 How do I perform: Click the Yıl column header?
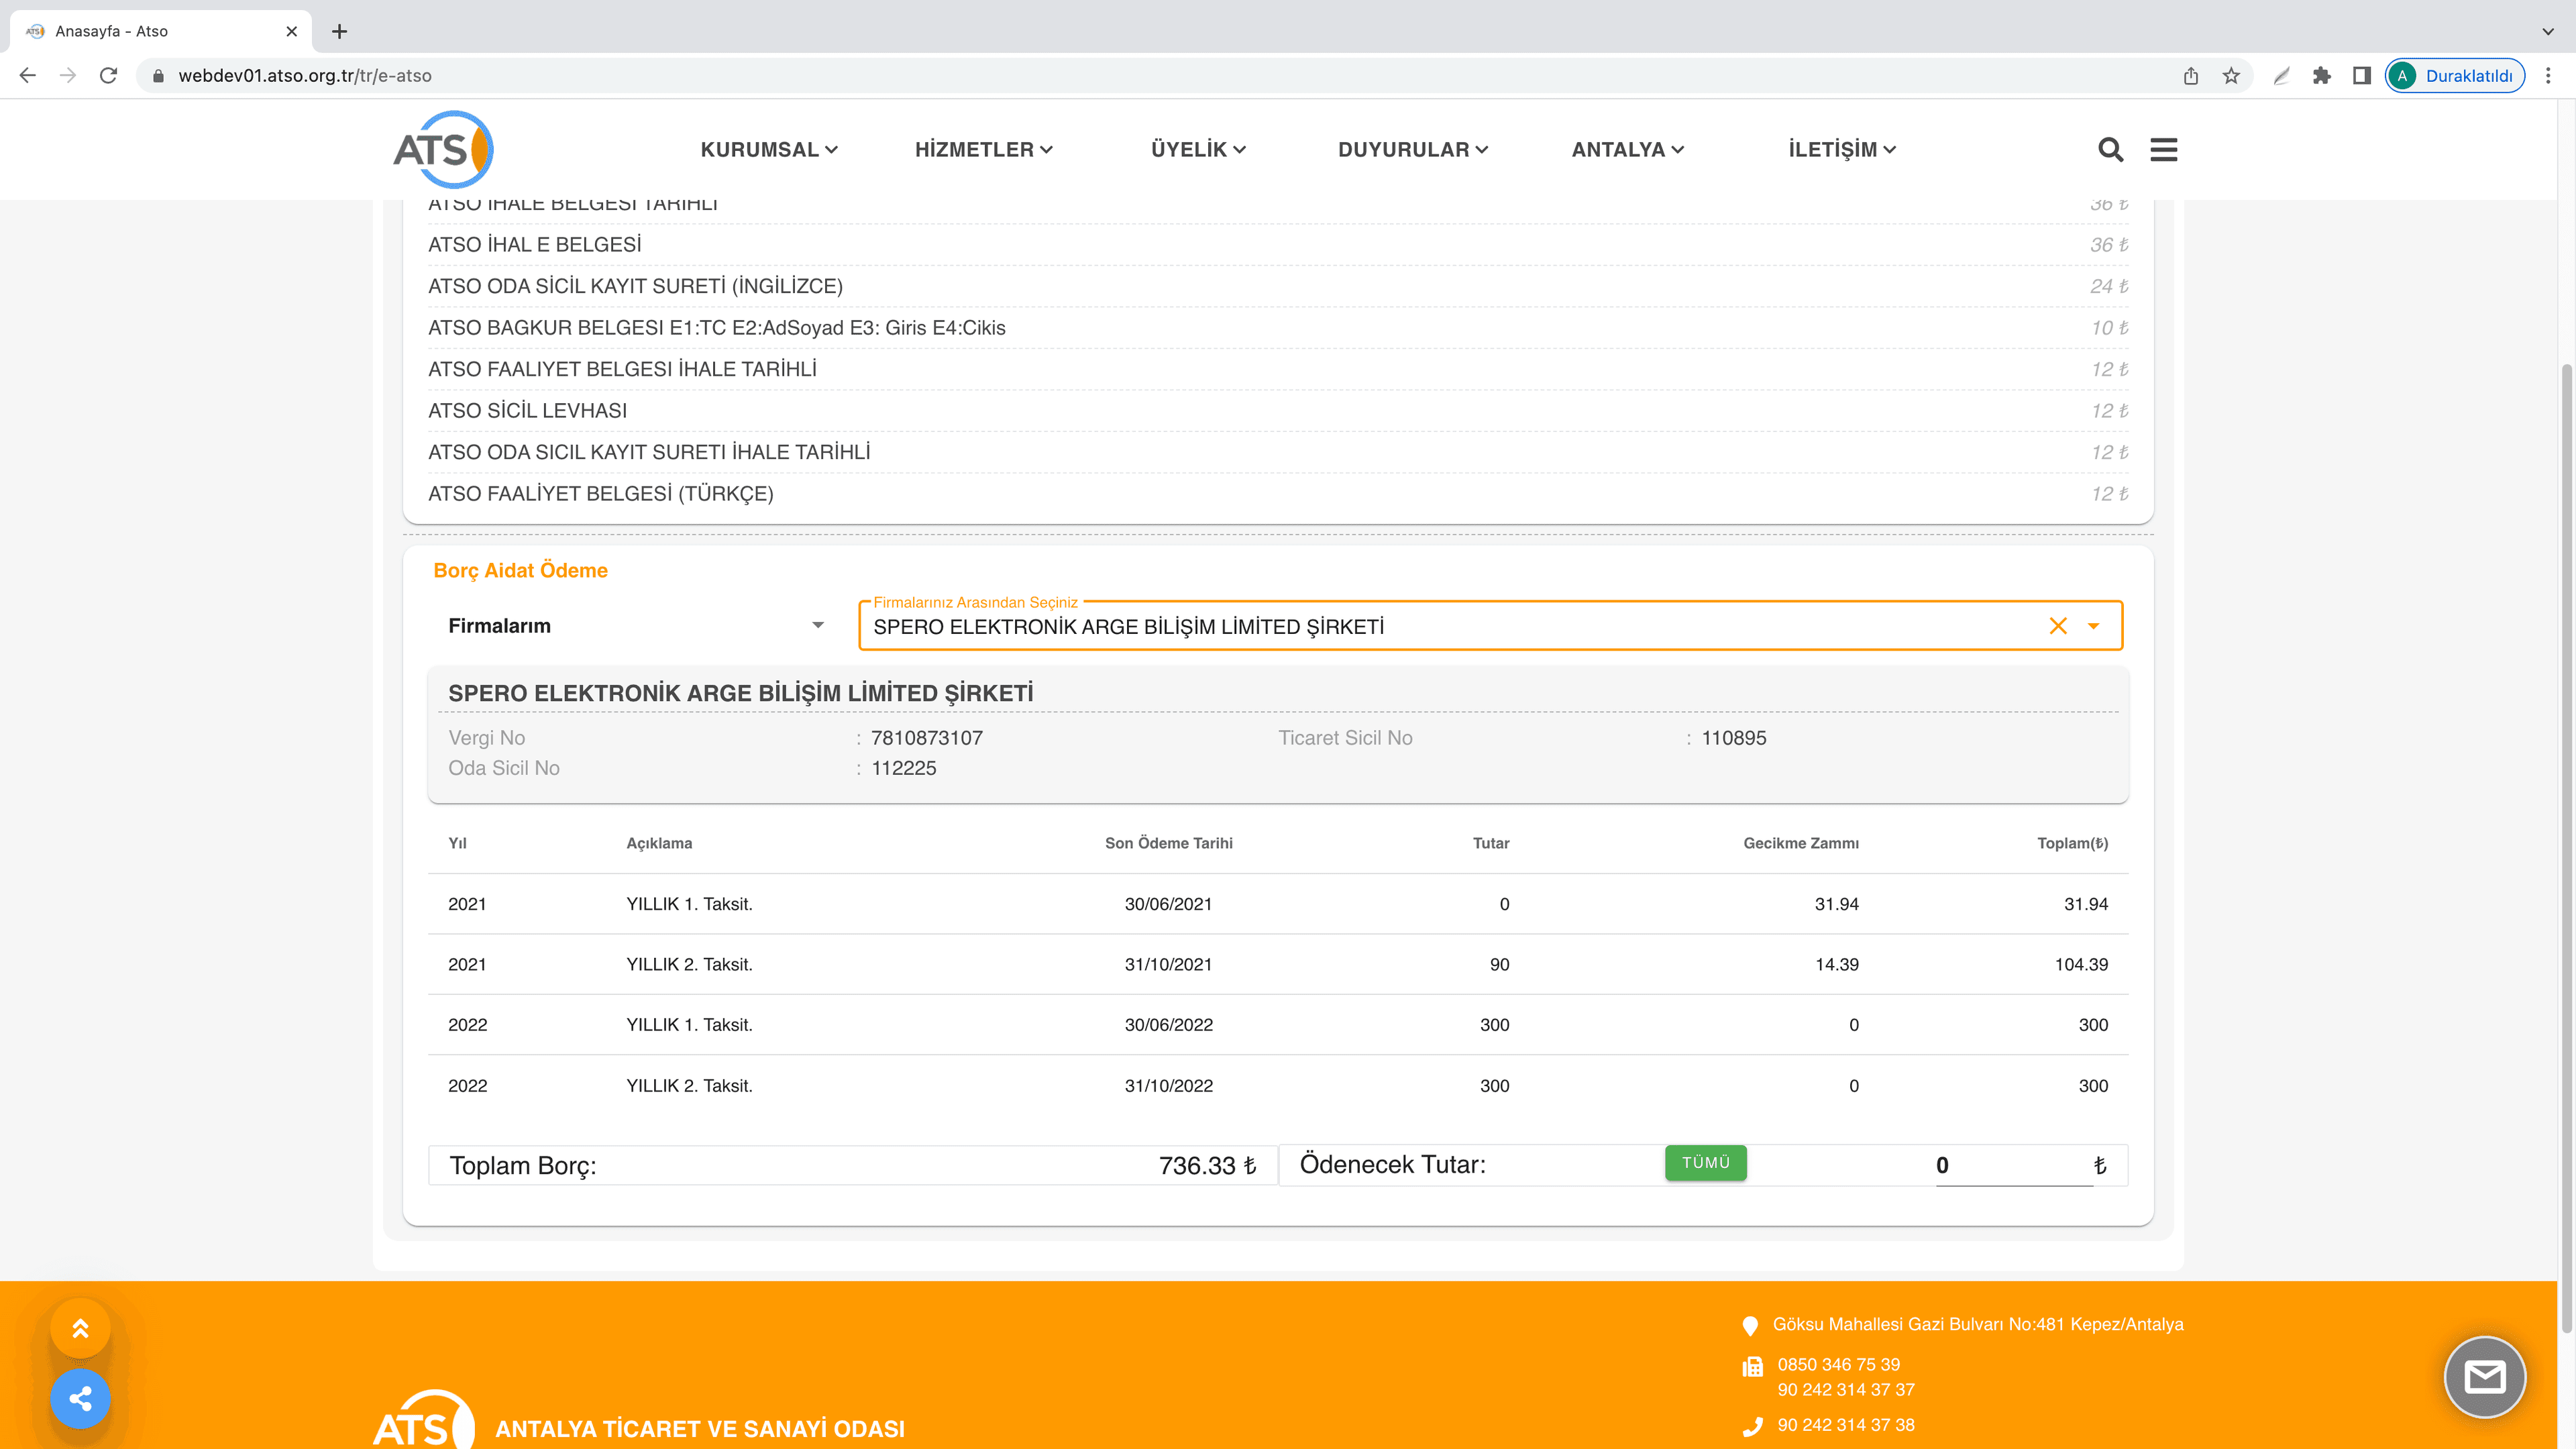coord(457,843)
